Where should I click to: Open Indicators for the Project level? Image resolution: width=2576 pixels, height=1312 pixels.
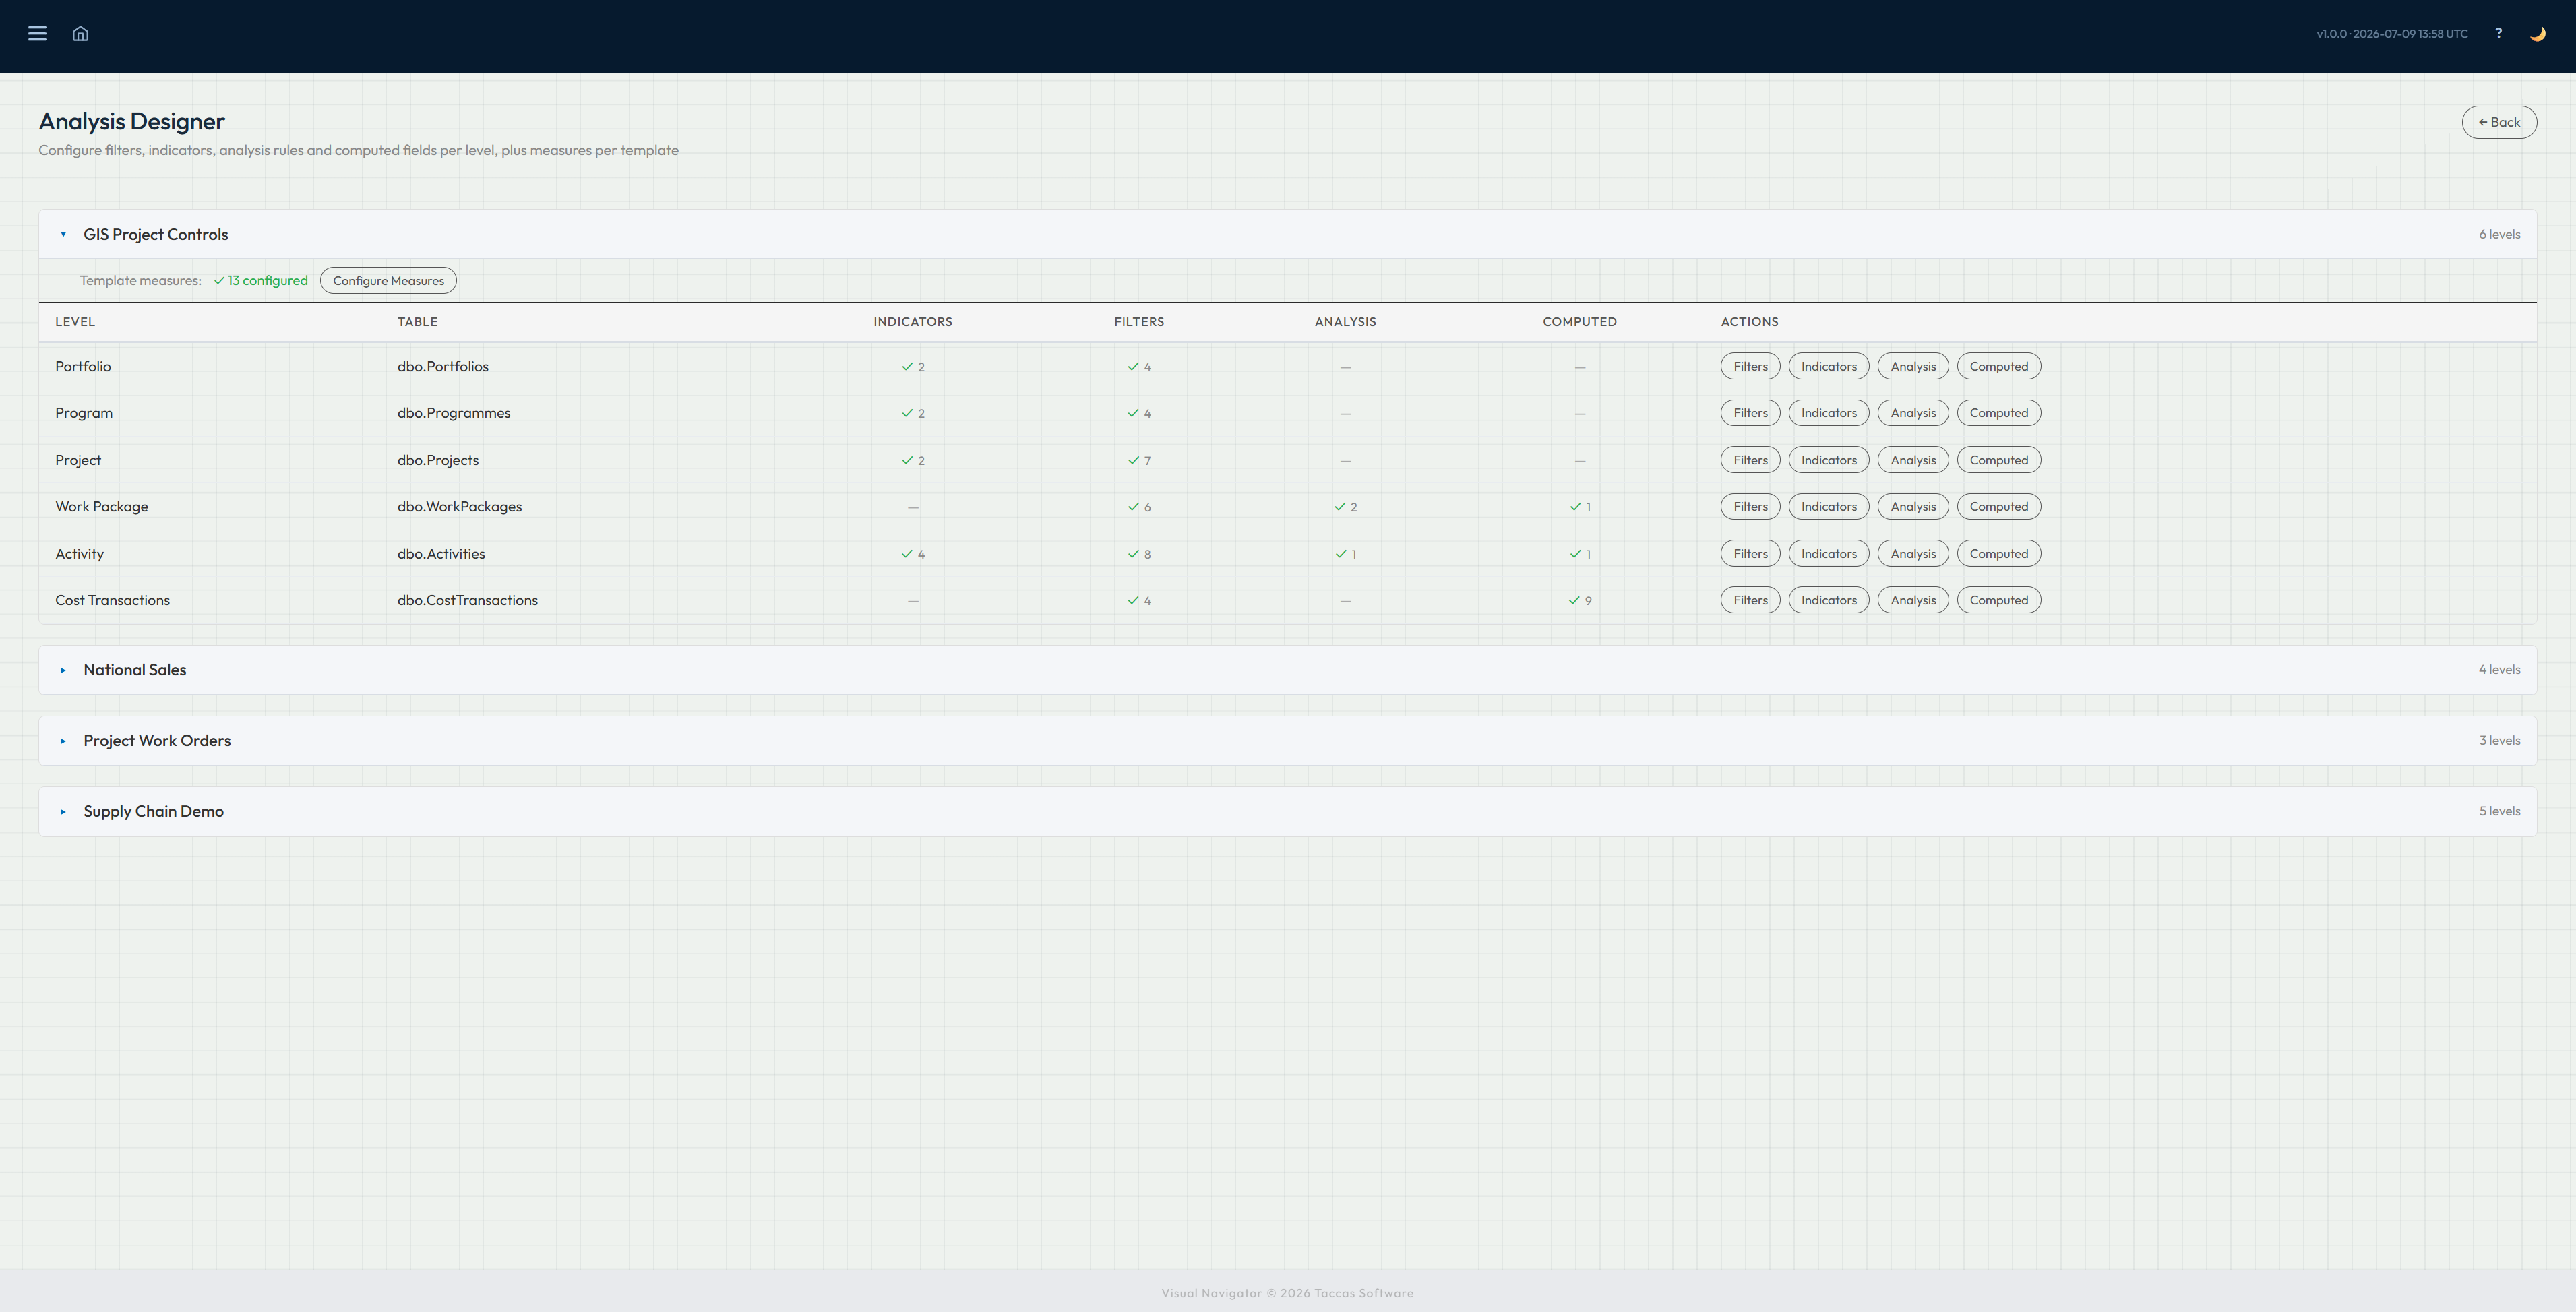tap(1828, 460)
